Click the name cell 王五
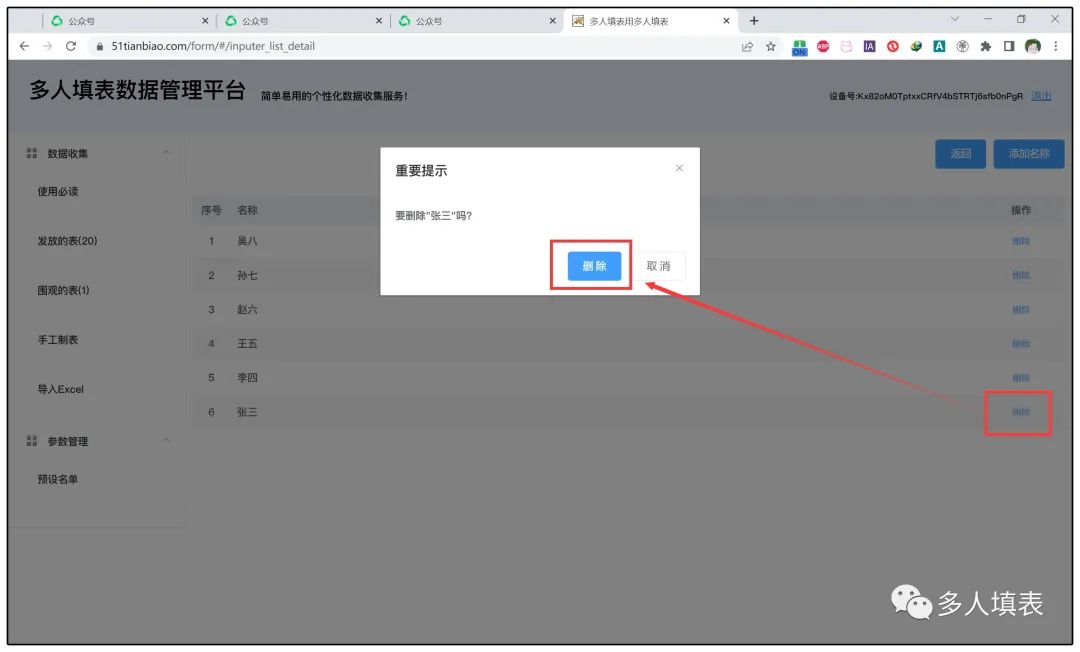Screen dimensions: 1080x652 247,344
